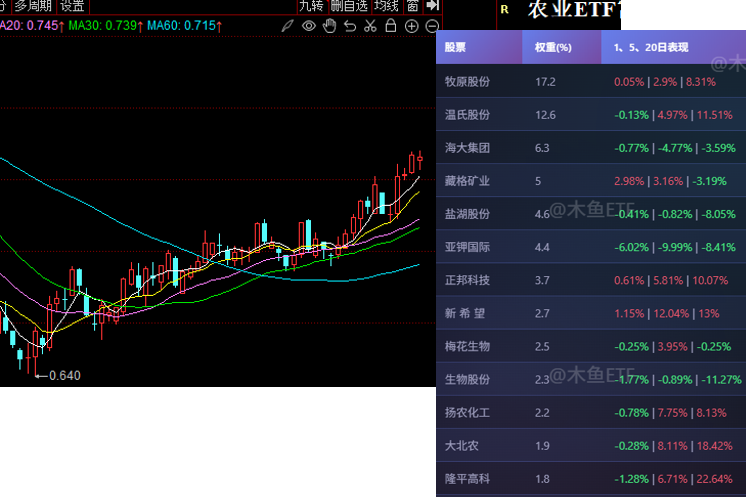746x497 pixels.
Task: Click 牧原股份 performance 0.05% | 2.9% | 8.31%
Action: 665,82
